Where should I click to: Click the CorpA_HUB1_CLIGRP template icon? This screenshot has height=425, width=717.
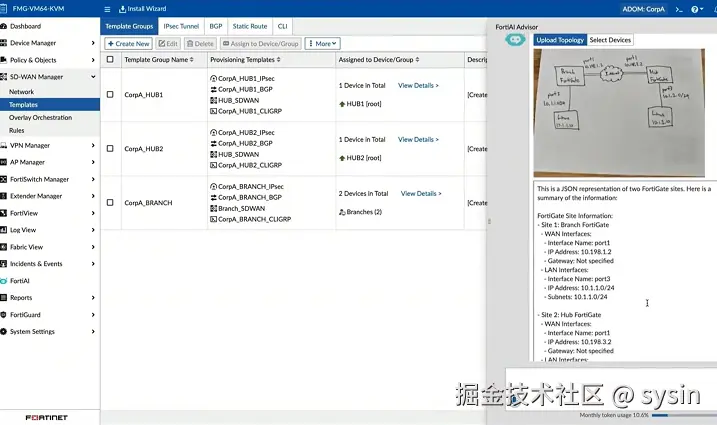pyautogui.click(x=213, y=111)
